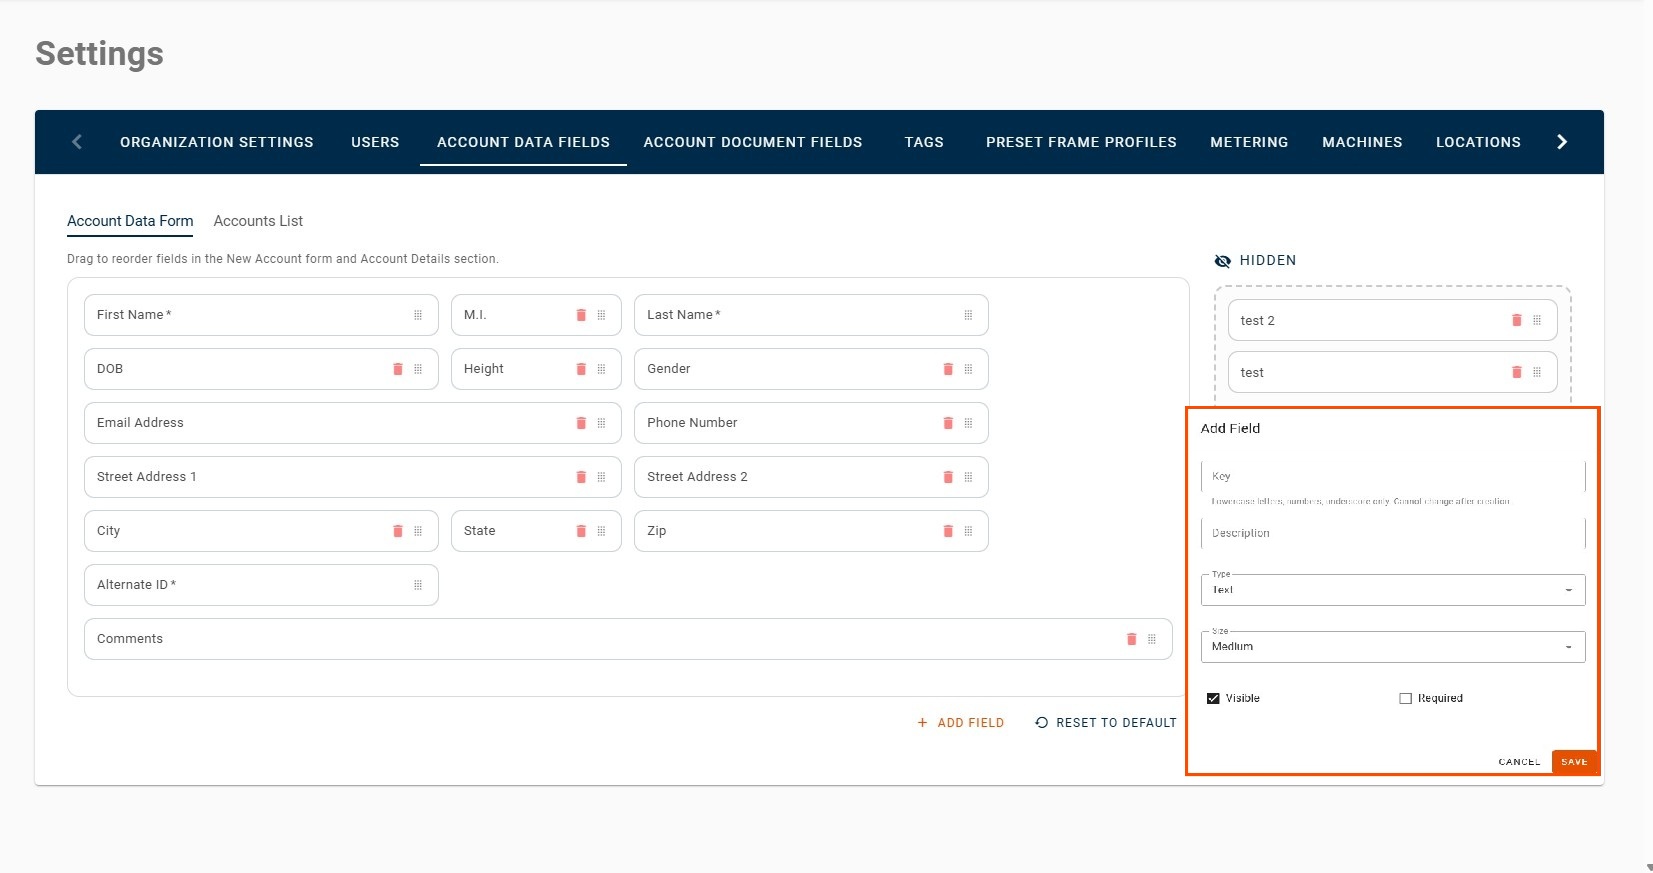Switch to Organization Settings tab
The image size is (1653, 873).
pyautogui.click(x=217, y=142)
